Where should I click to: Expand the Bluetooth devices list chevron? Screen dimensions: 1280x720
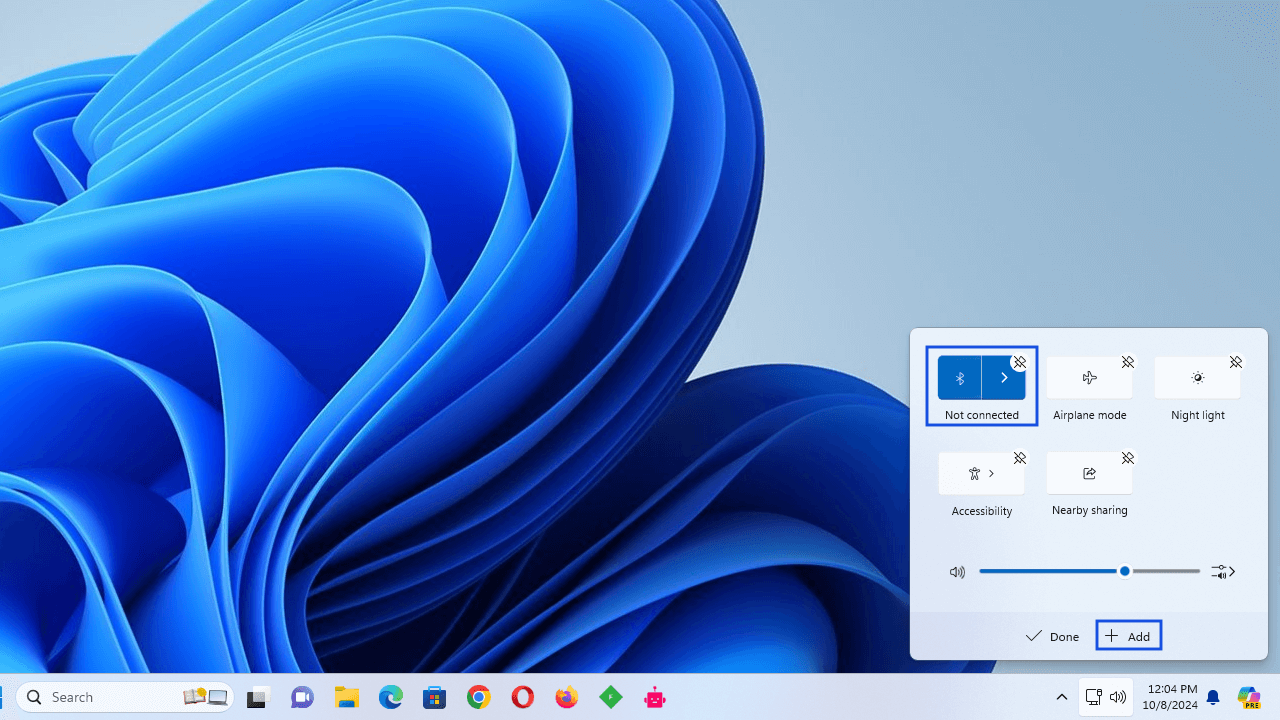1004,378
